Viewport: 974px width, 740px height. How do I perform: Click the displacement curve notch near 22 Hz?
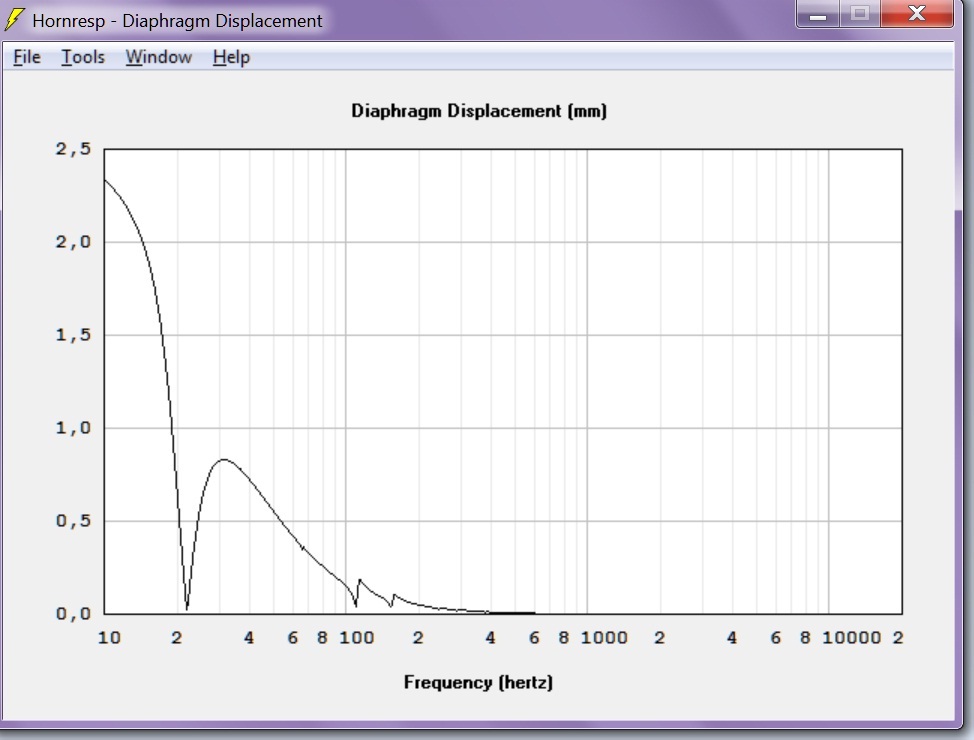[x=187, y=607]
